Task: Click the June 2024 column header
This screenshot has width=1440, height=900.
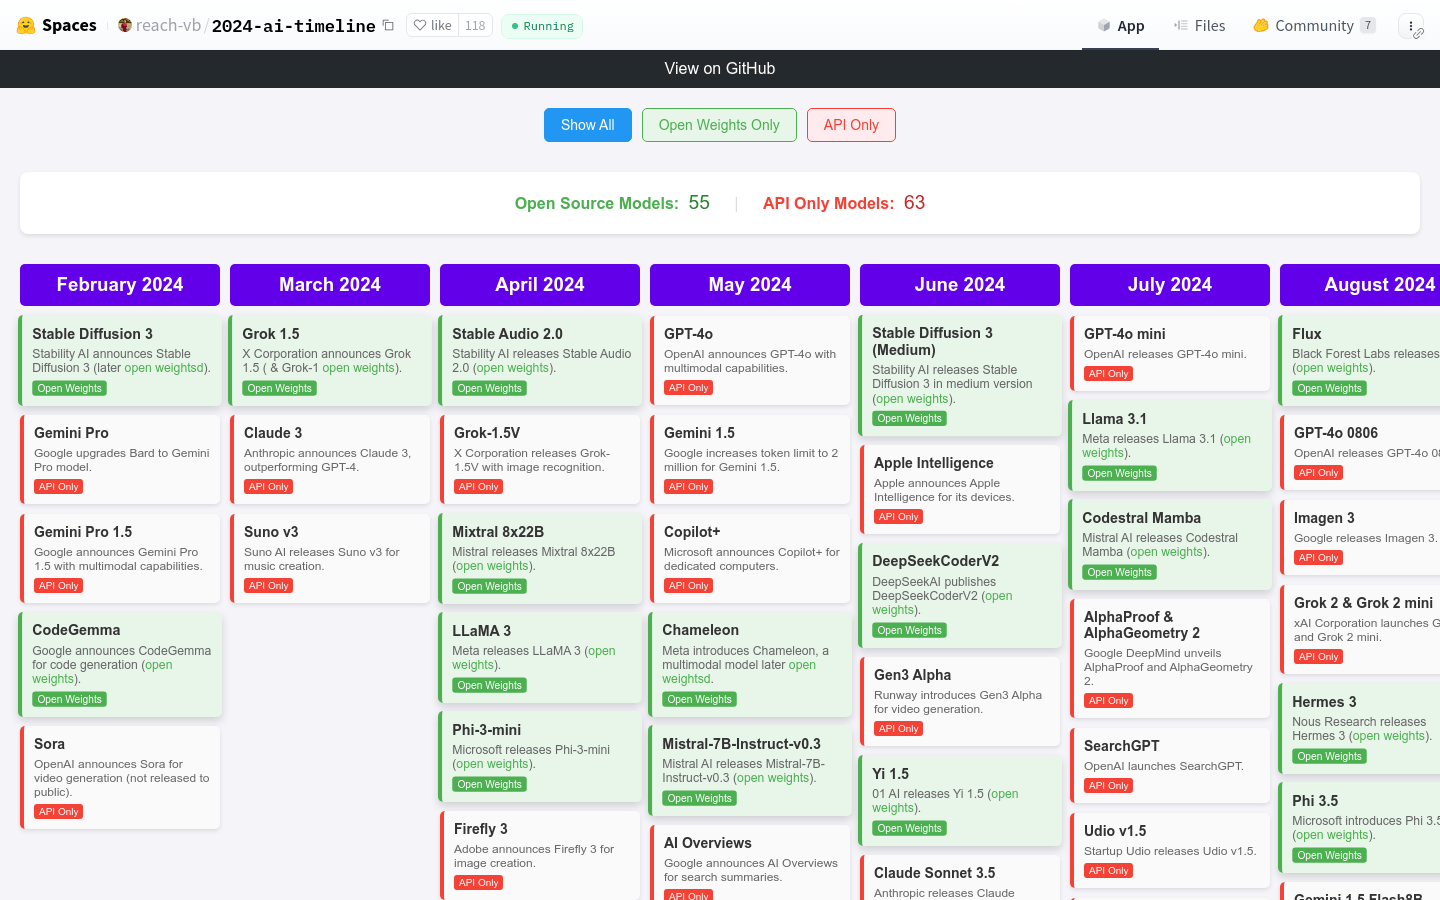Action: click(960, 285)
